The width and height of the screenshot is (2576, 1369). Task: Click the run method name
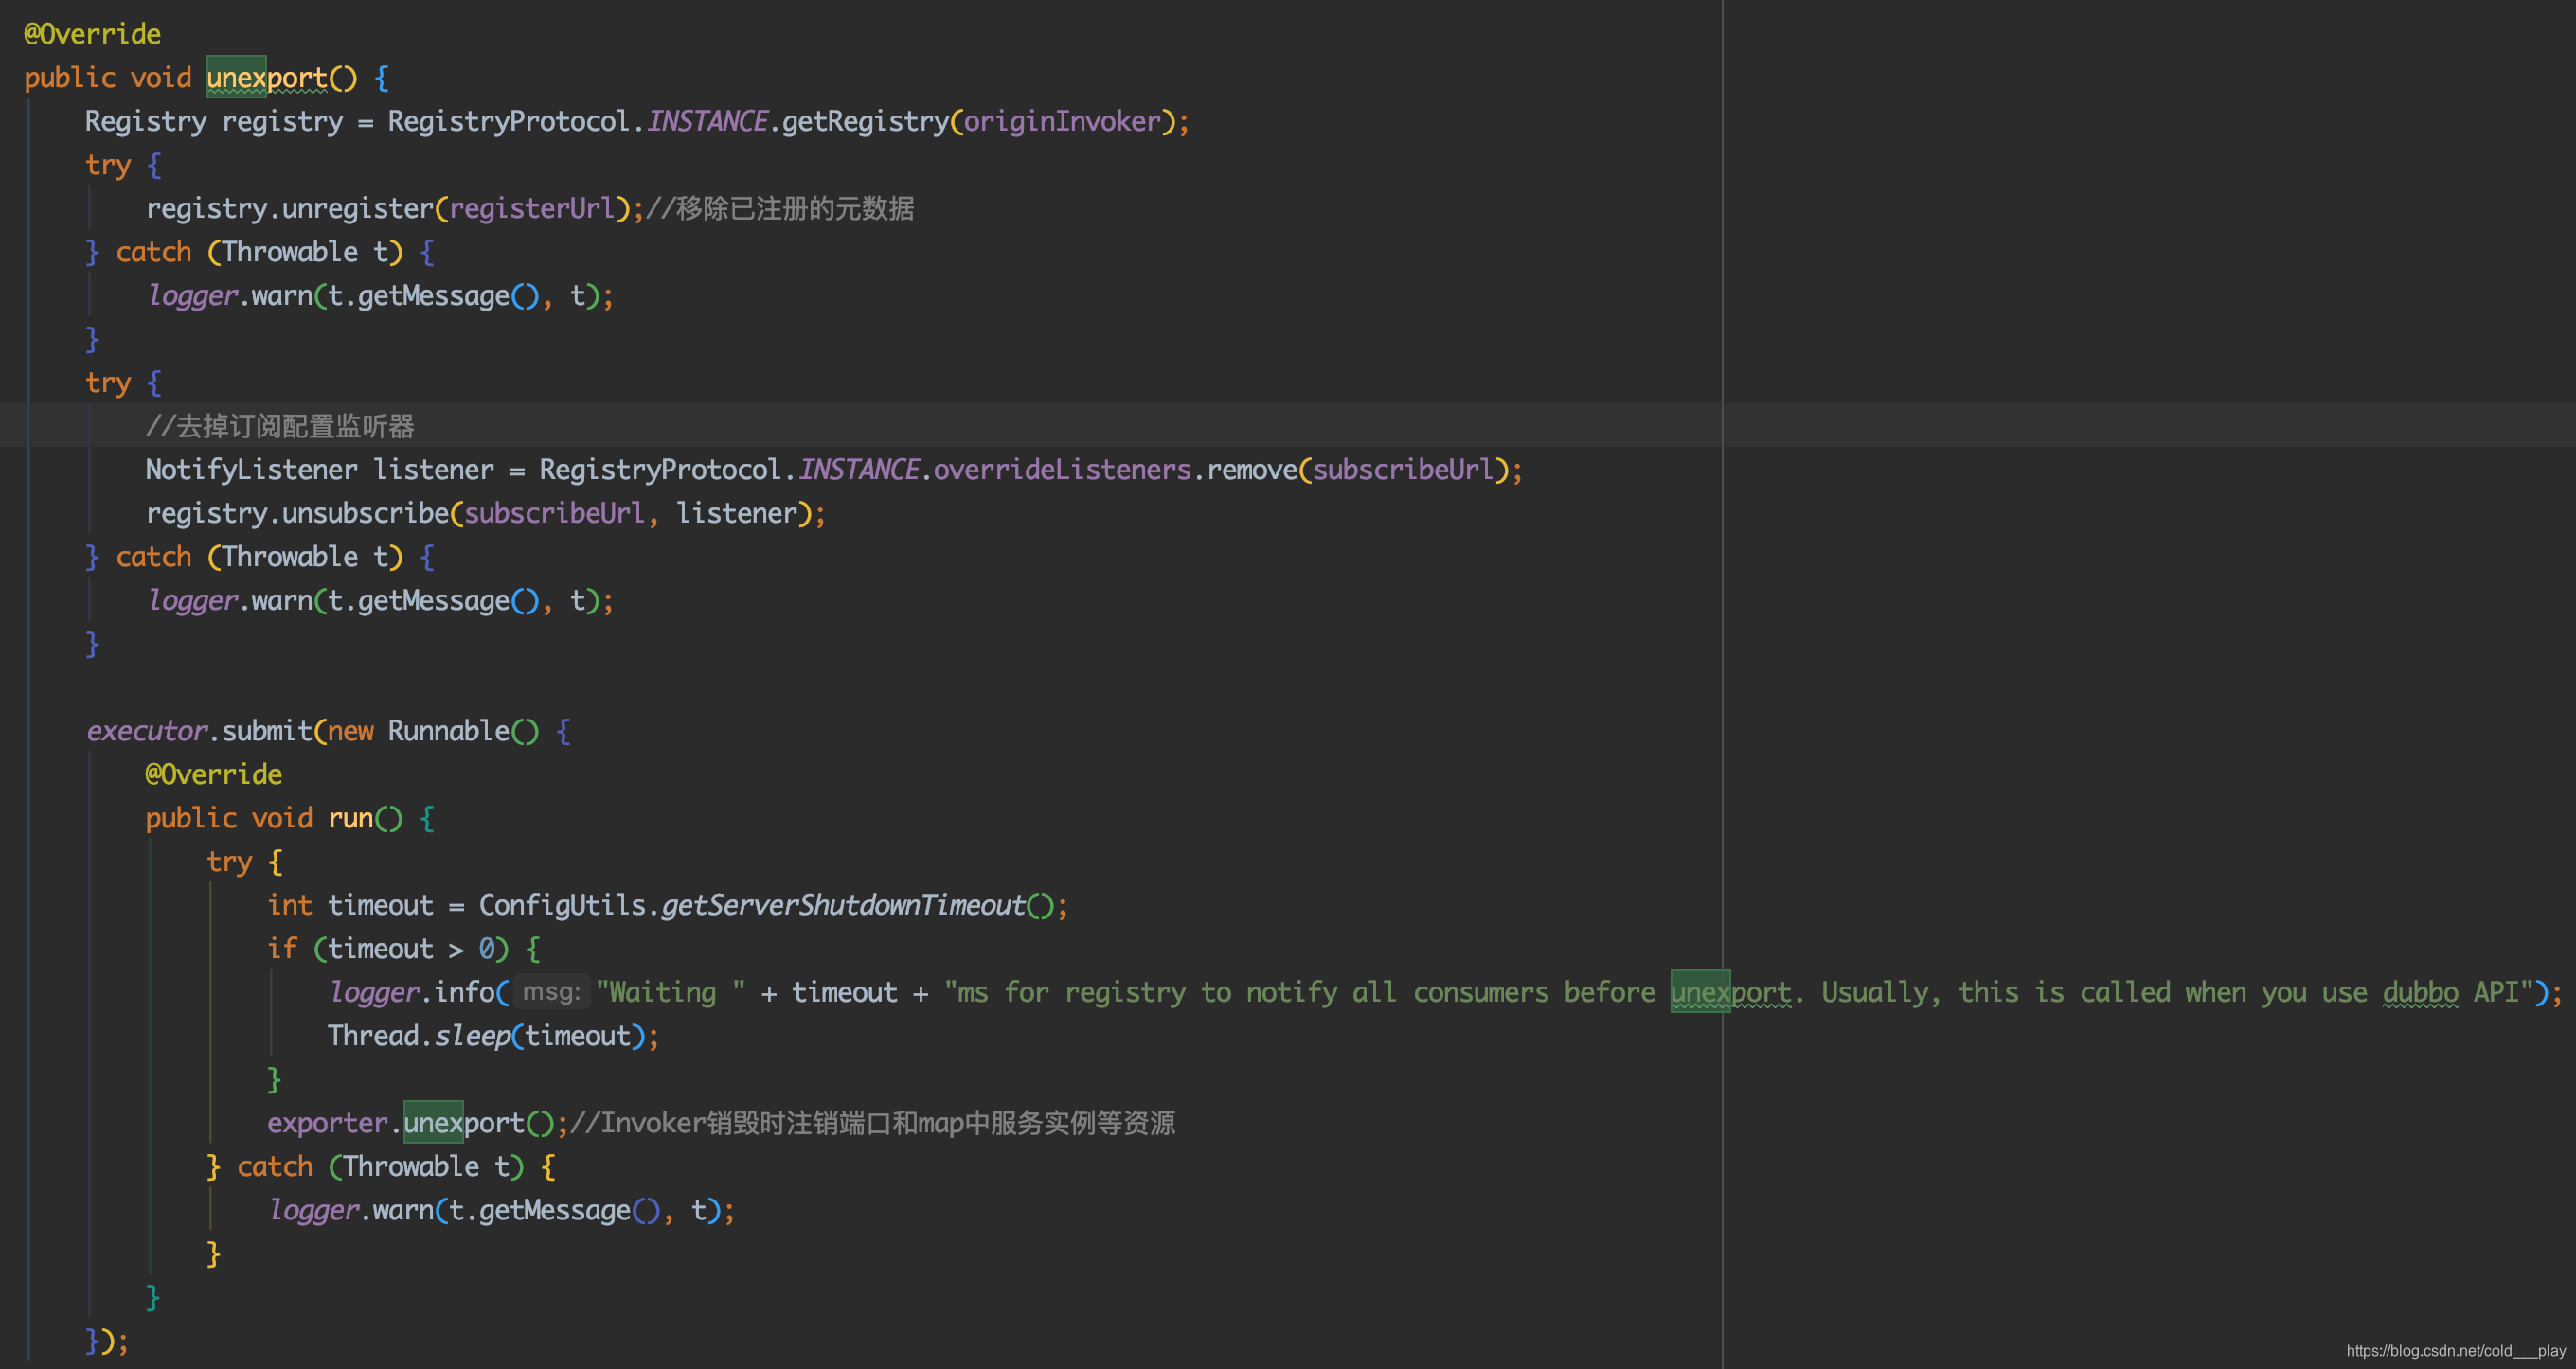pos(350,819)
